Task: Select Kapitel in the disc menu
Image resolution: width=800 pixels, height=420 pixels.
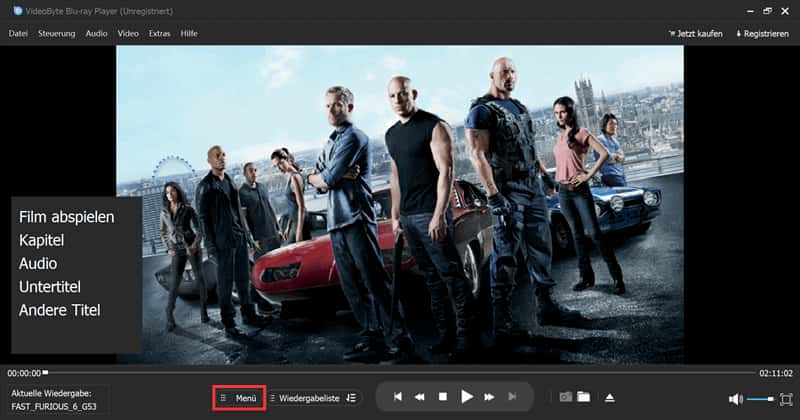Action: (x=41, y=240)
